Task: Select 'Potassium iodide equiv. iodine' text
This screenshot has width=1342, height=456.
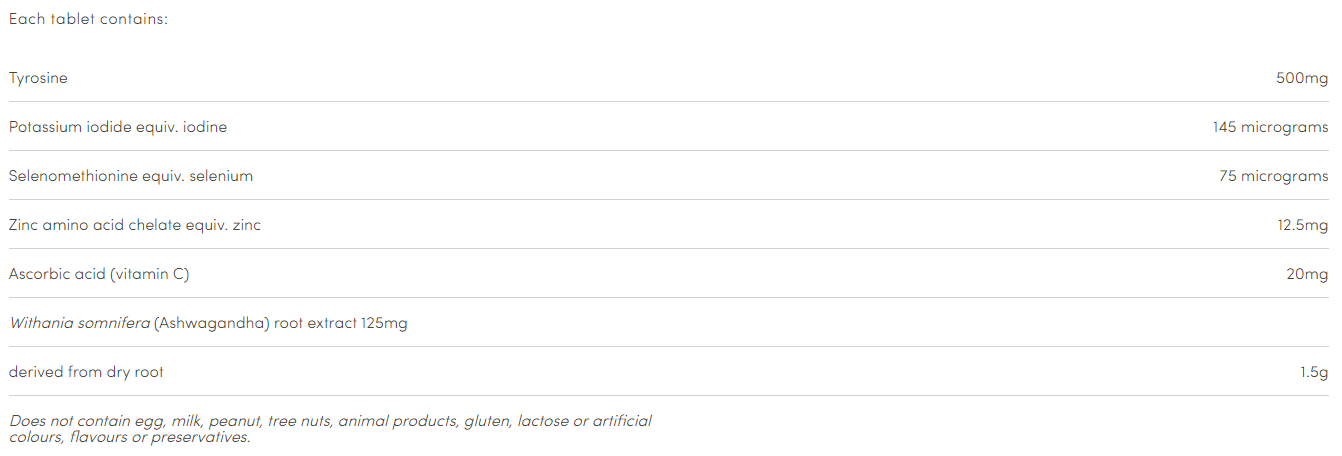Action: 118,127
